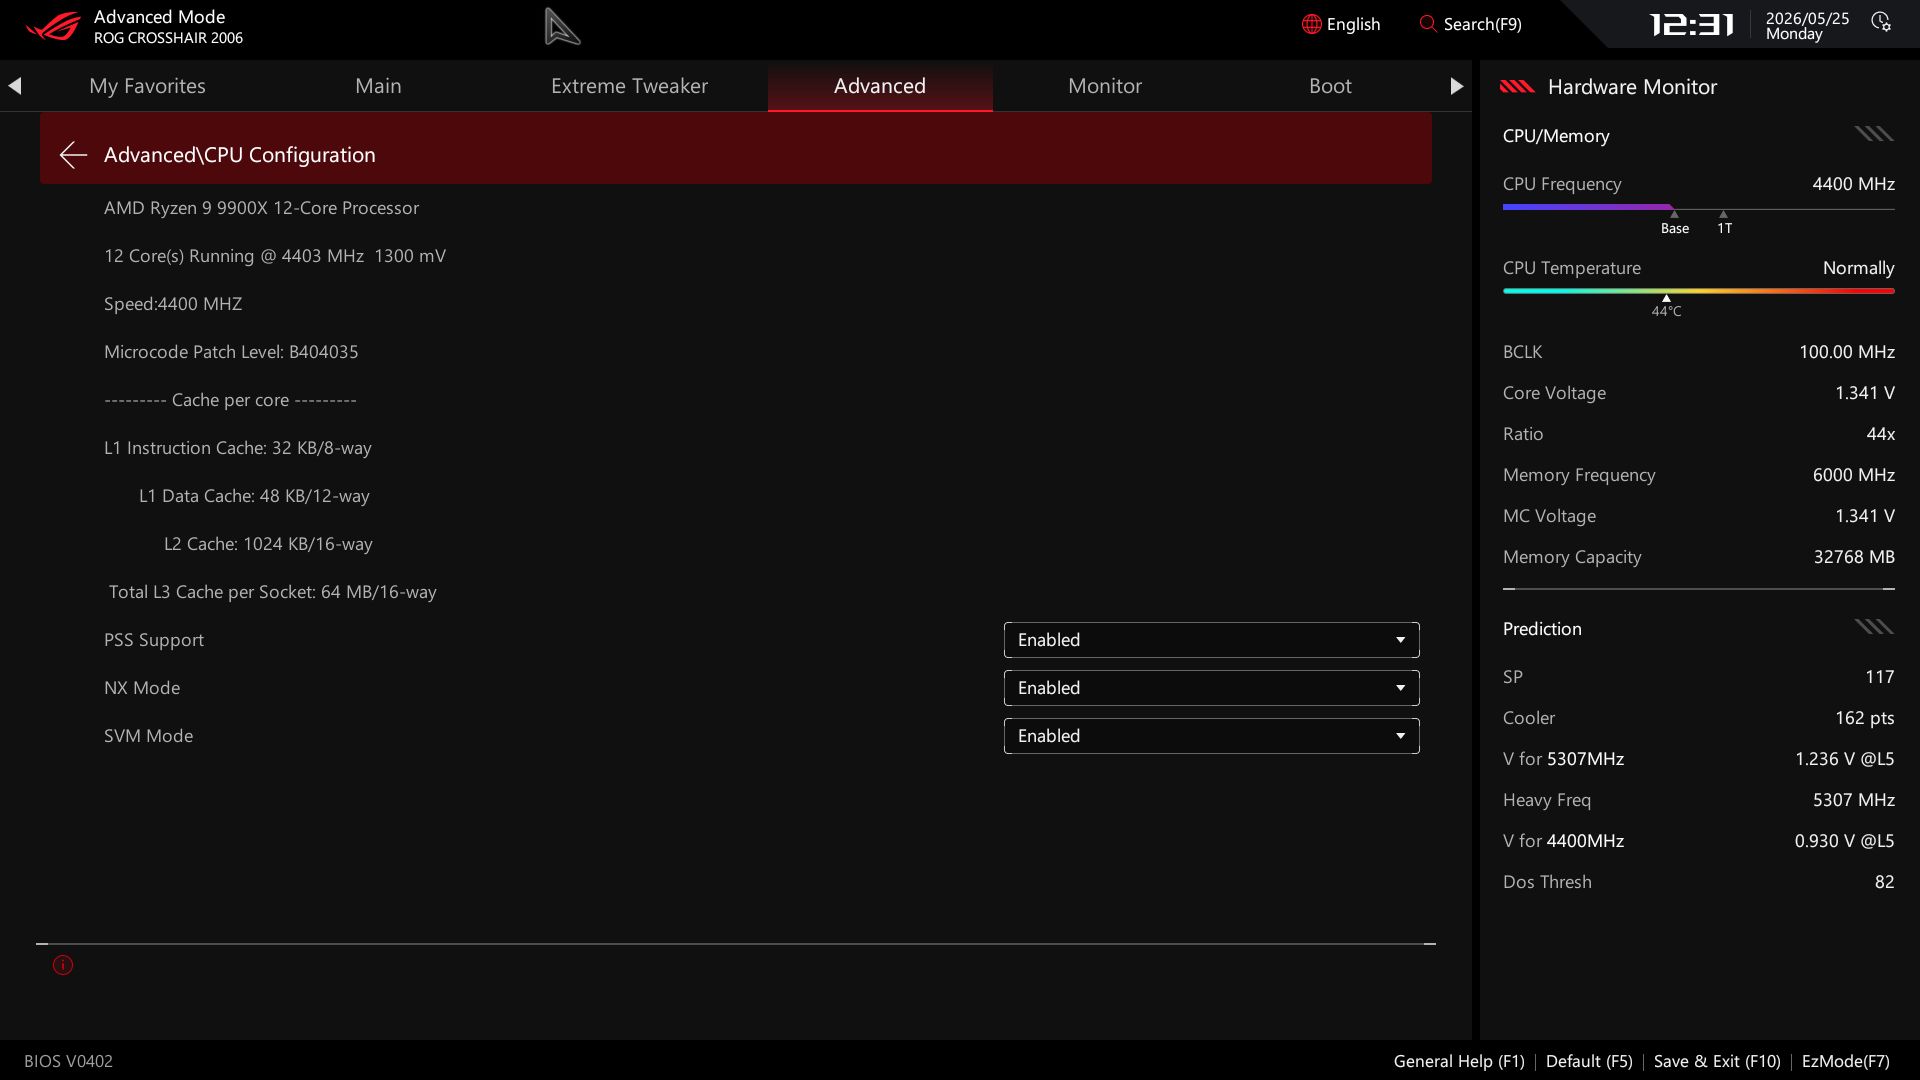1920x1080 pixels.
Task: Switch to the My Favorites tab
Action: pyautogui.click(x=147, y=86)
